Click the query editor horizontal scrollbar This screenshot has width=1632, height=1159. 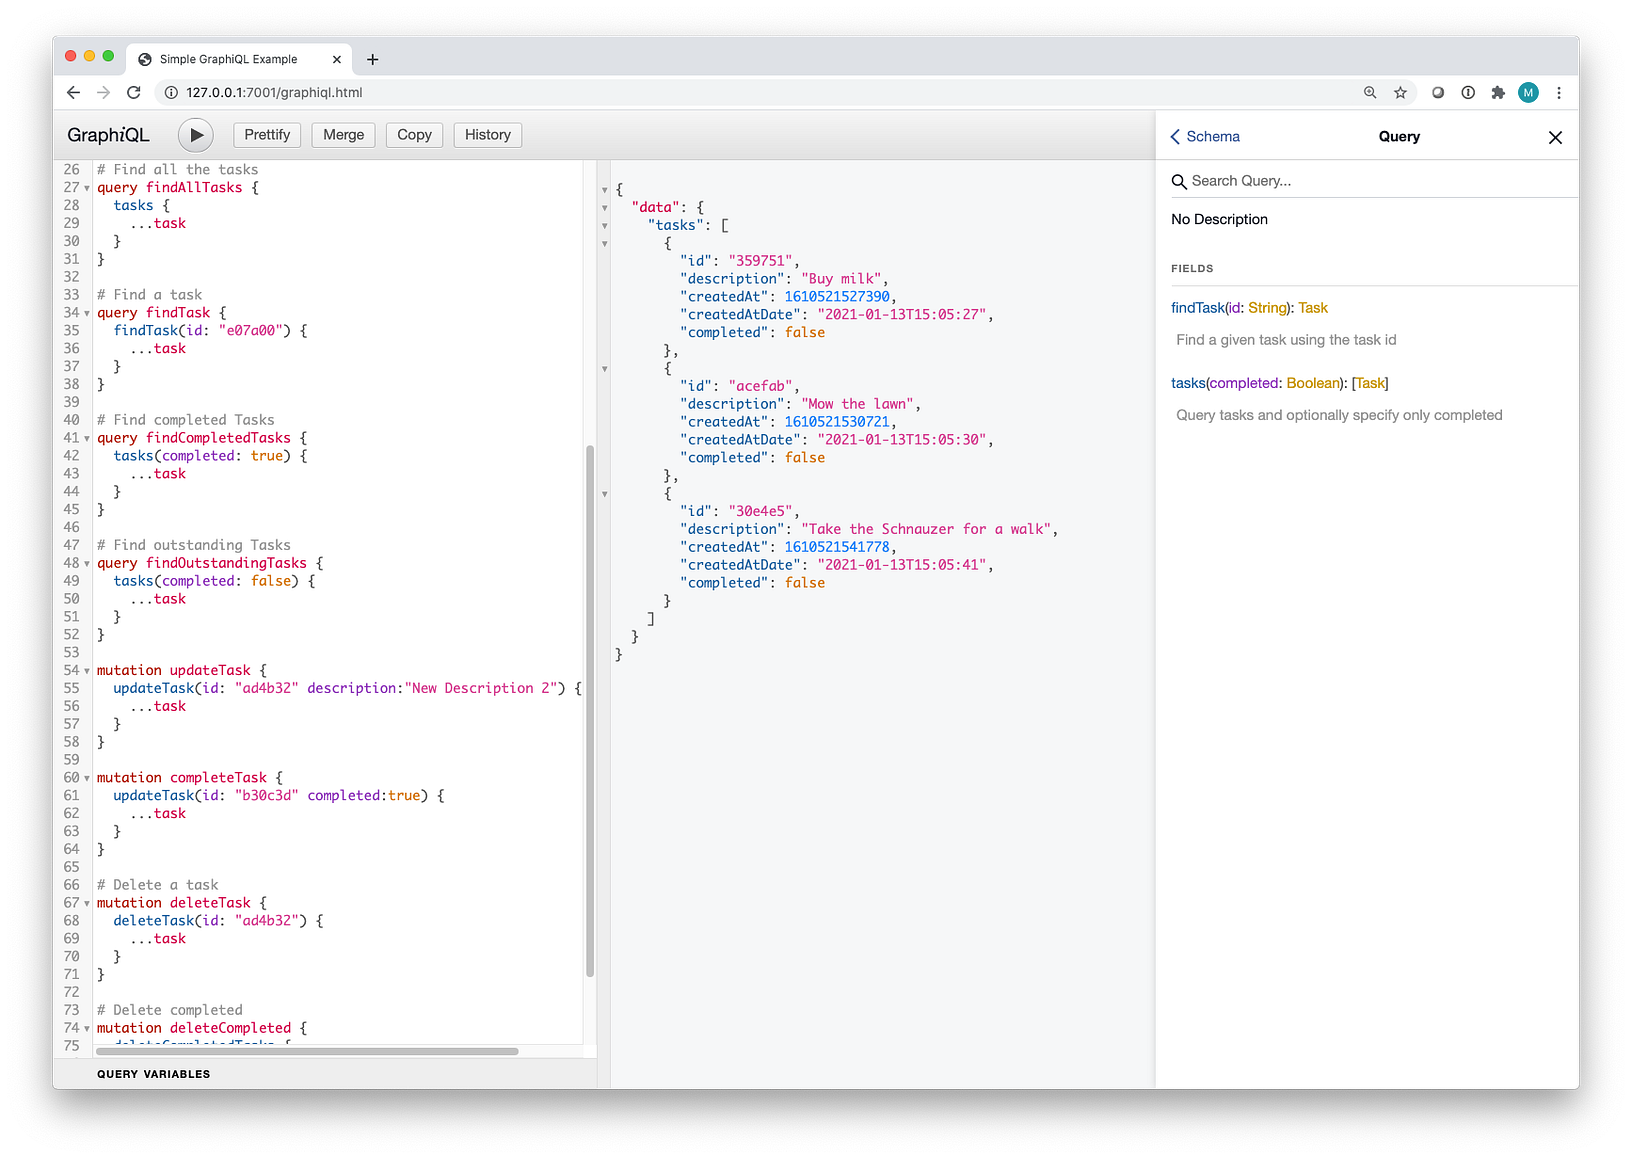click(307, 1051)
